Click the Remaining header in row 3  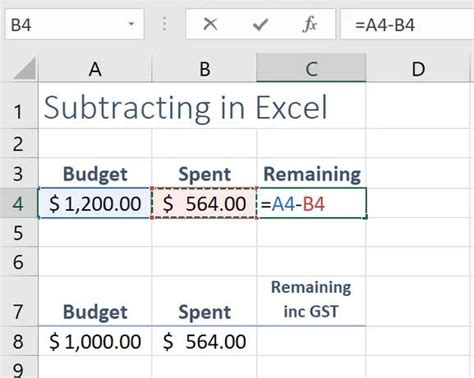[x=311, y=173]
